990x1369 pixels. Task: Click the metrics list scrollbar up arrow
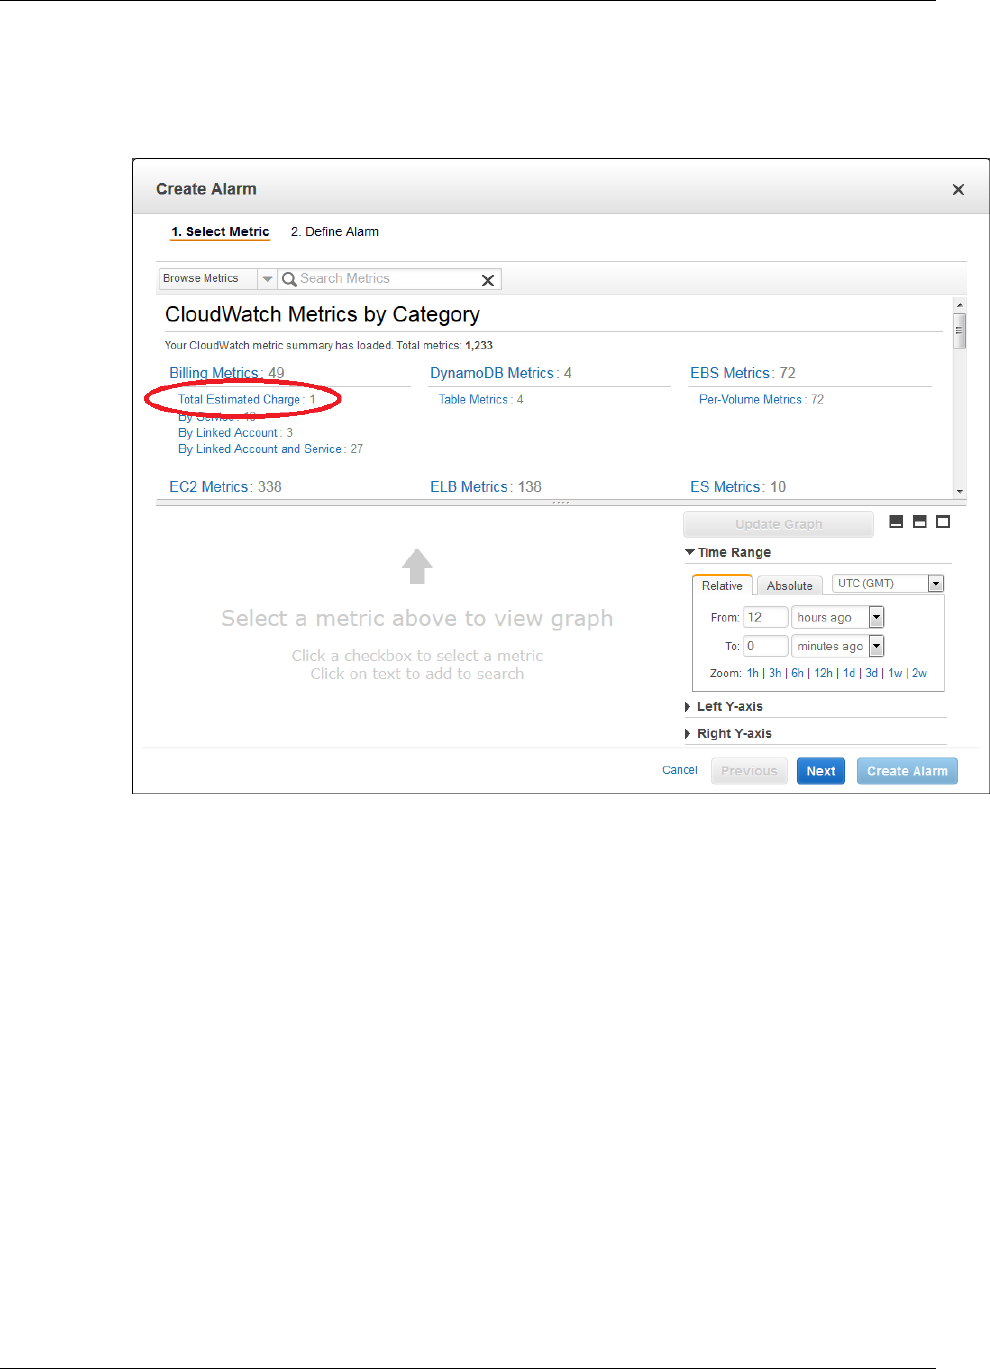(x=959, y=304)
